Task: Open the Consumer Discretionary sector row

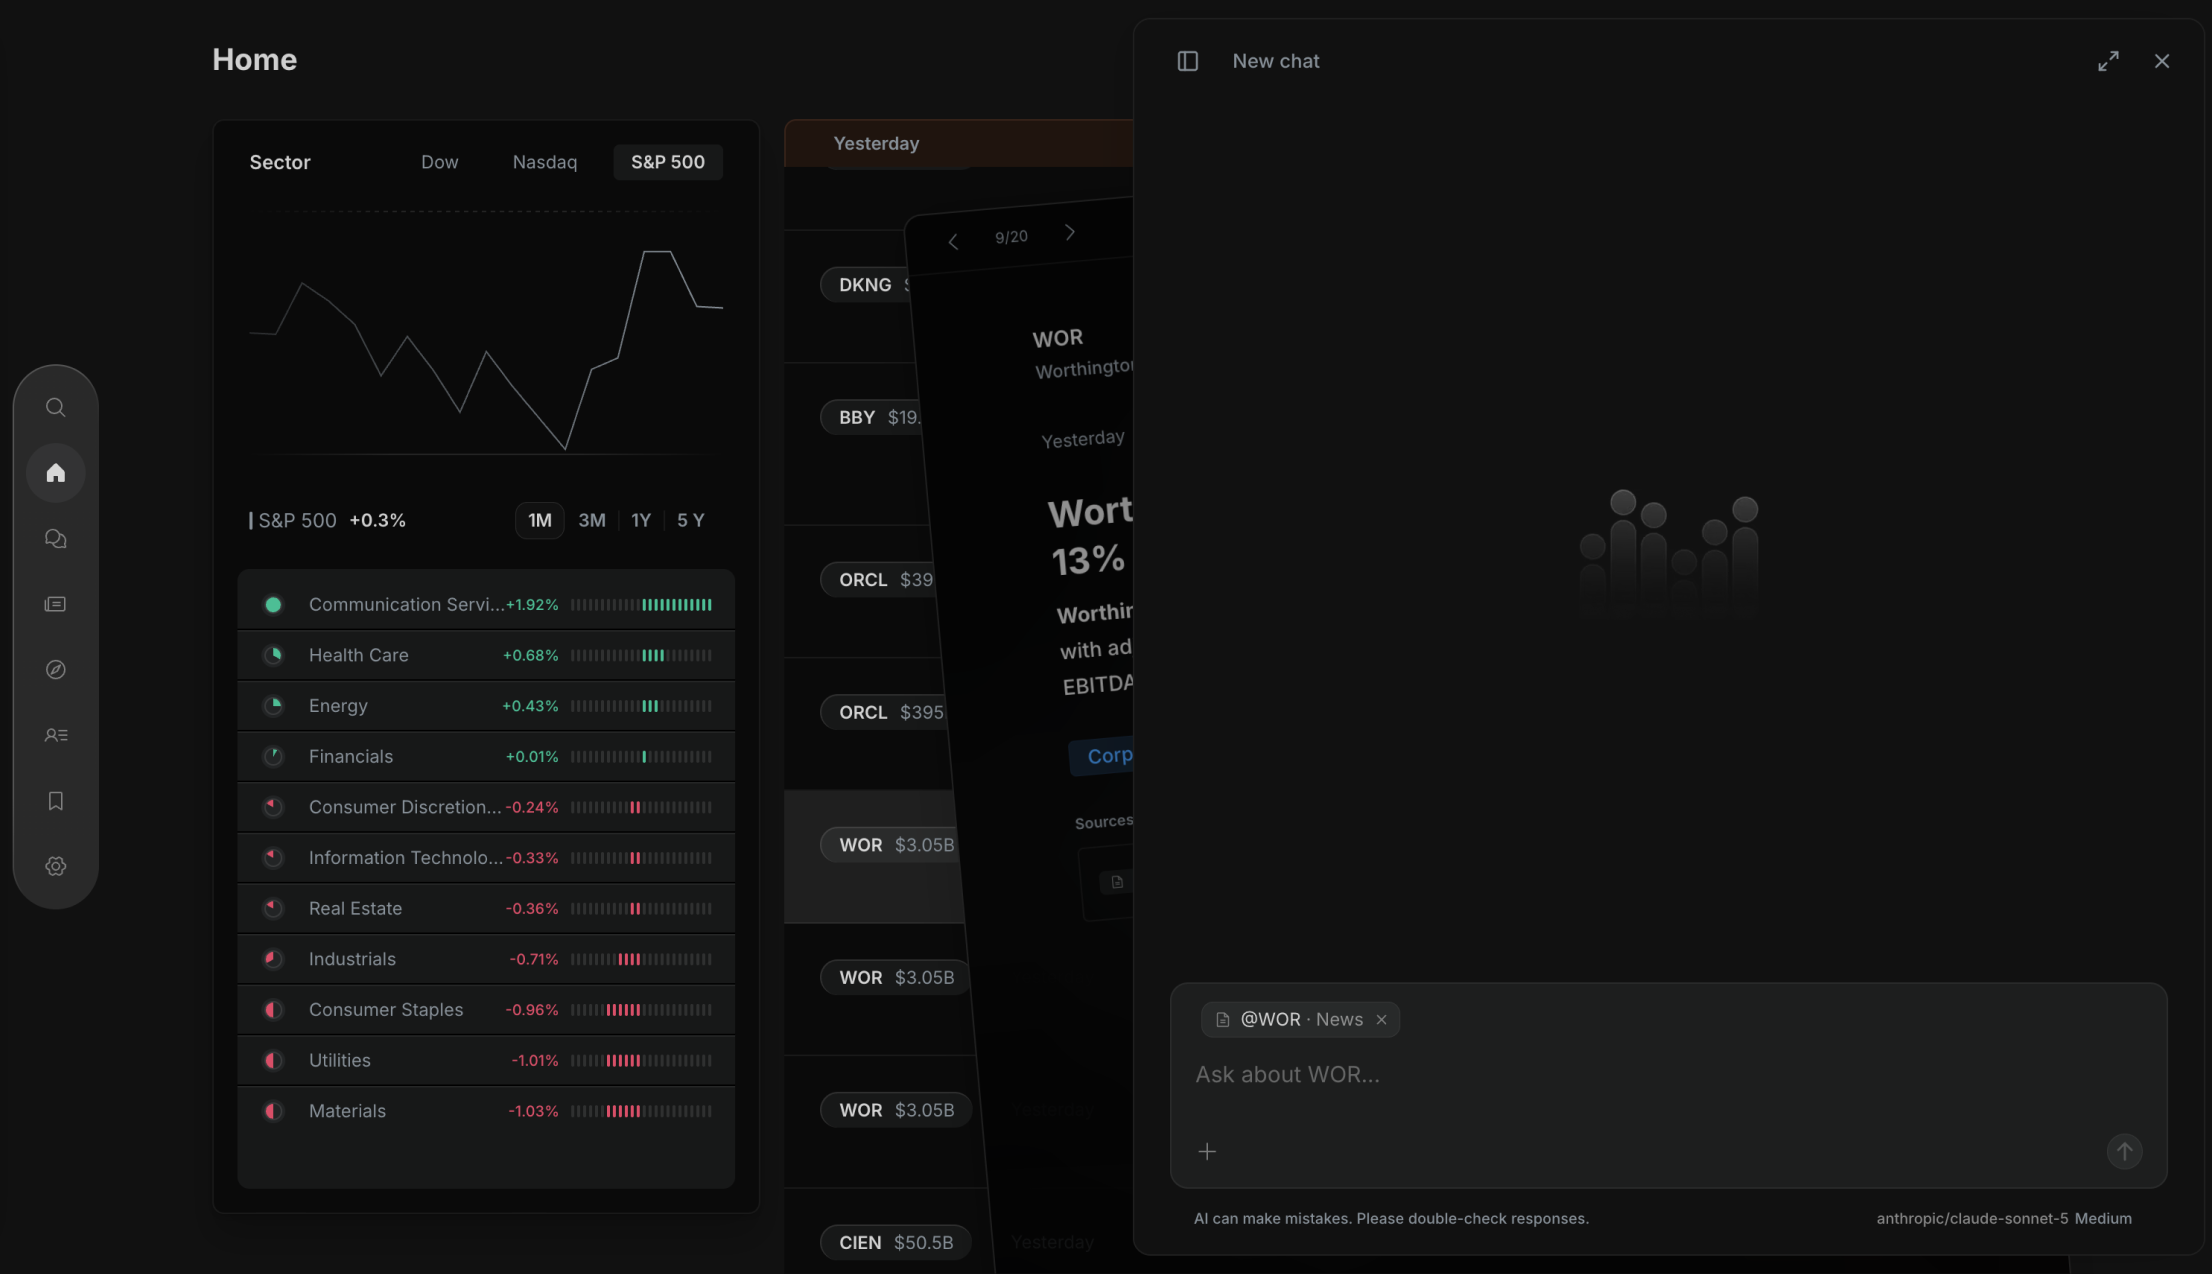Action: (x=486, y=808)
